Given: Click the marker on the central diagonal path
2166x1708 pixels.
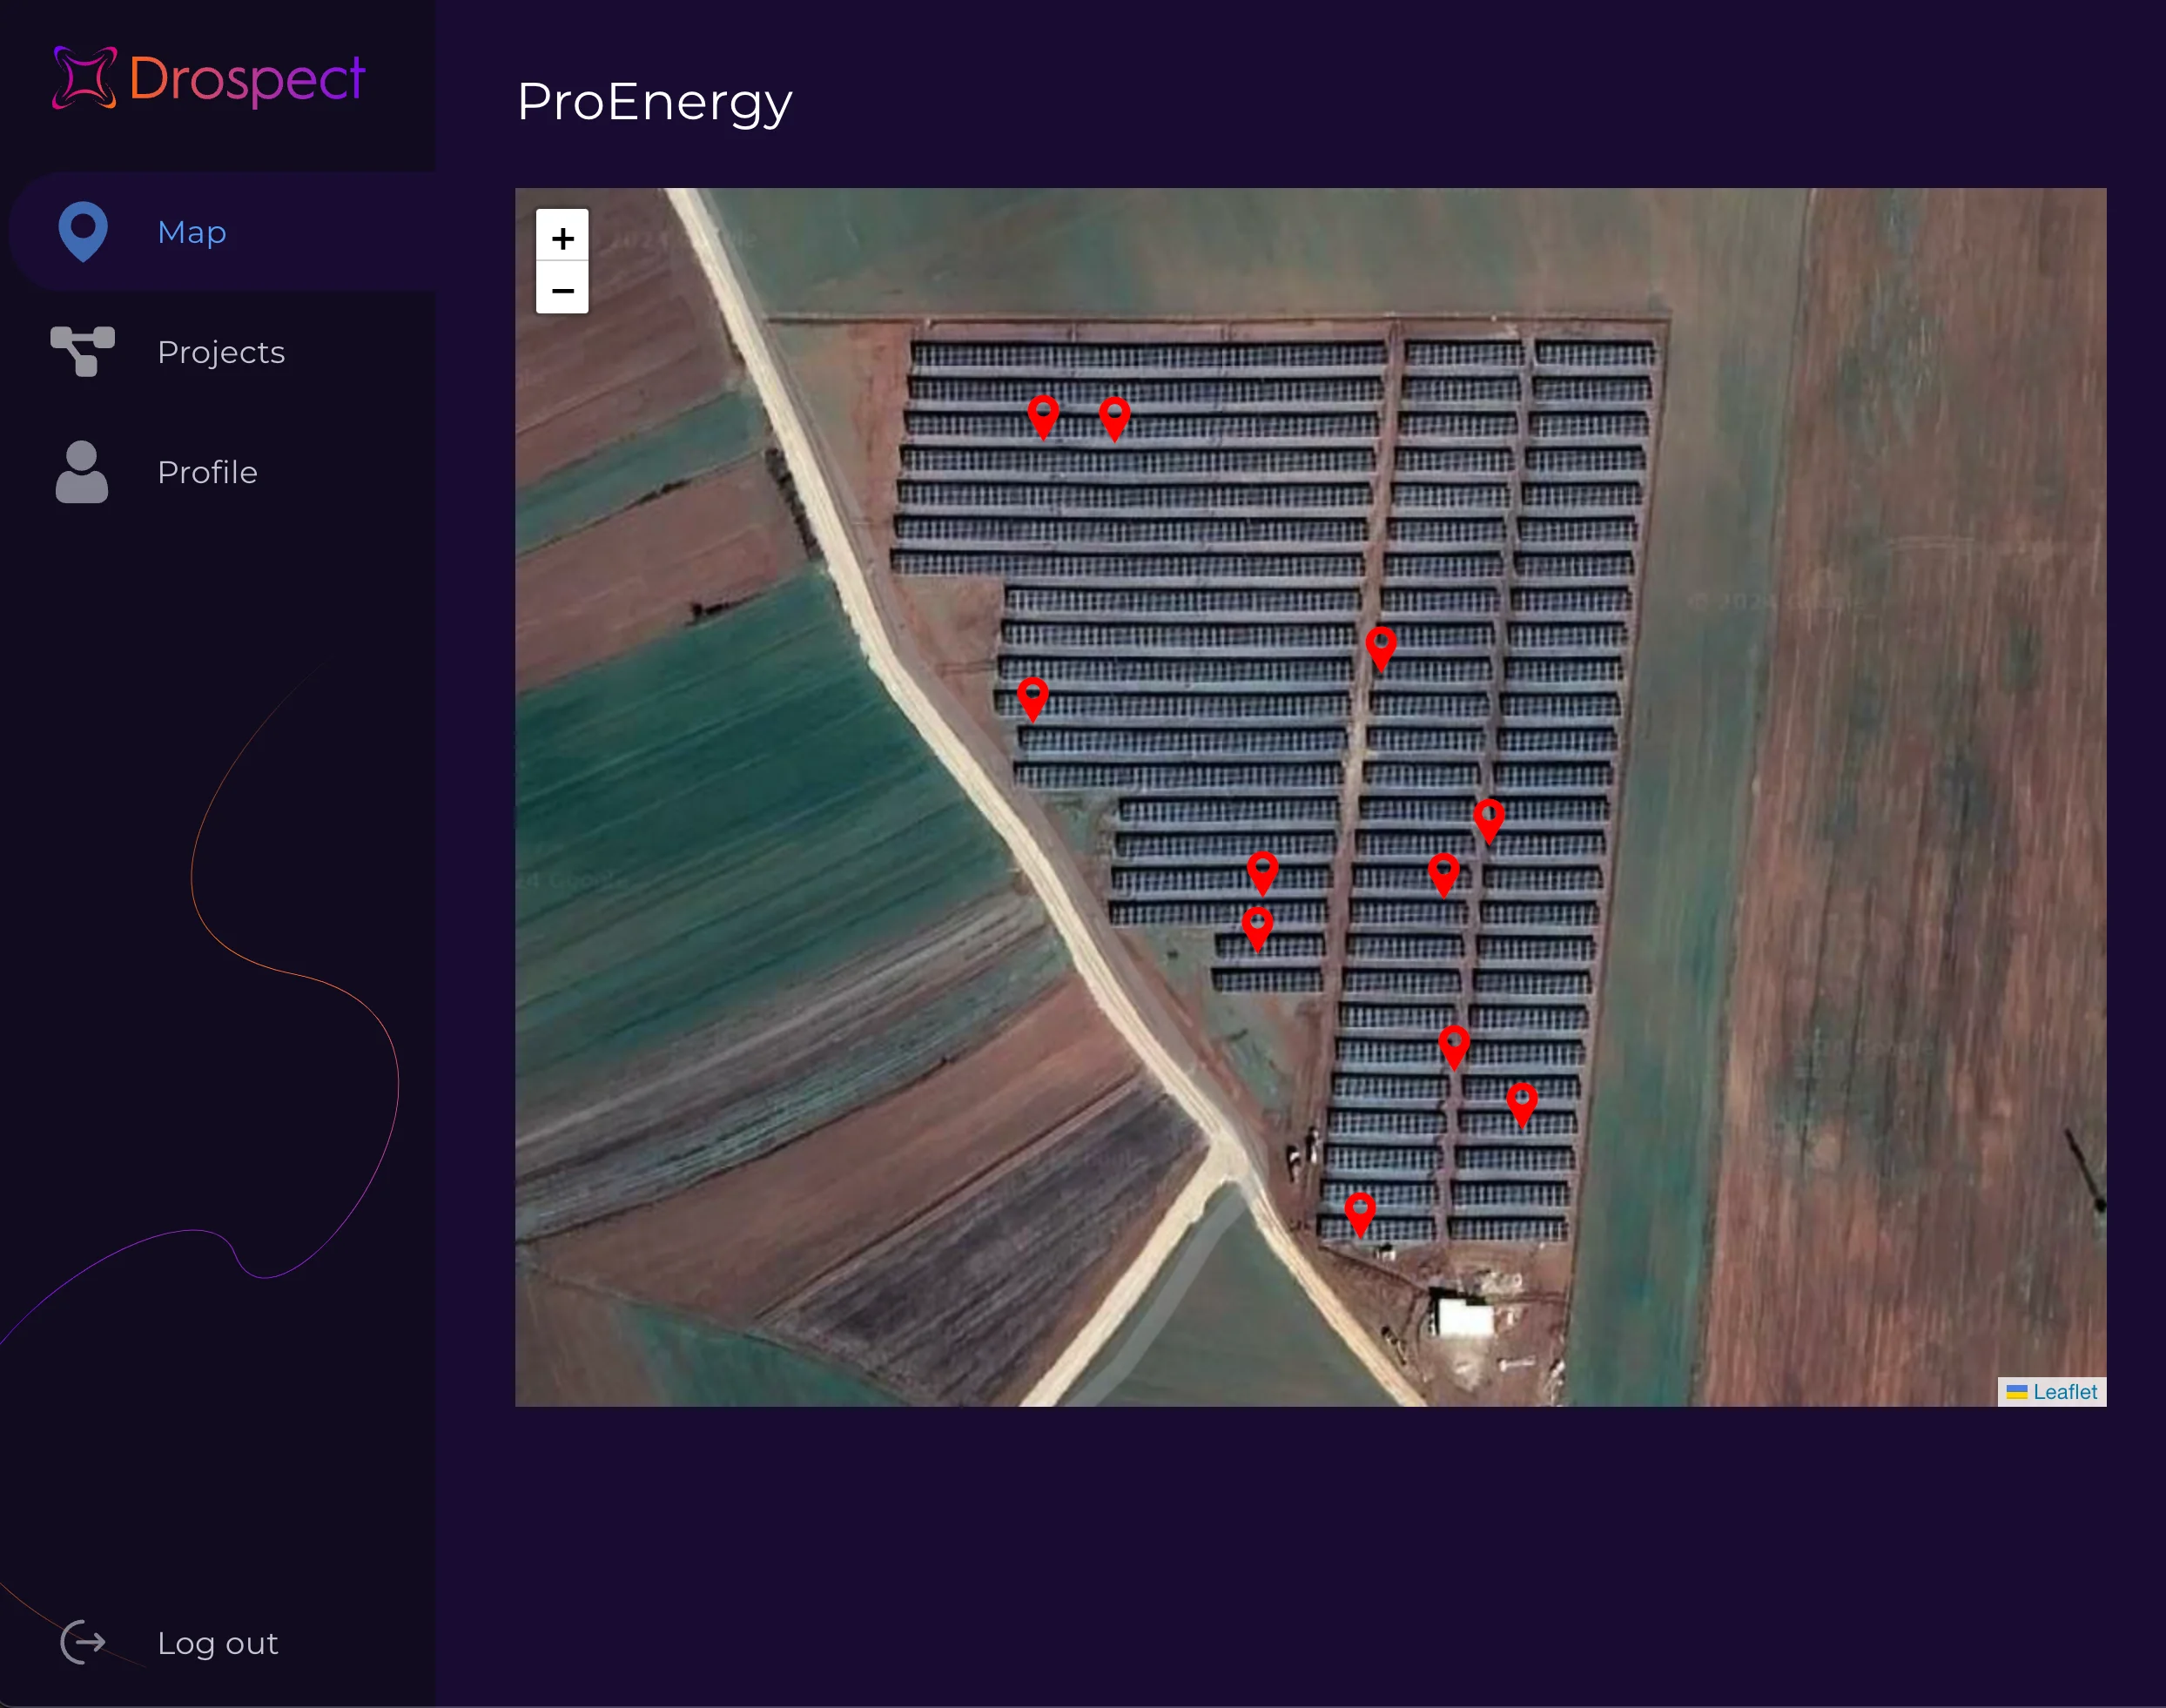Looking at the screenshot, I should tap(1381, 649).
